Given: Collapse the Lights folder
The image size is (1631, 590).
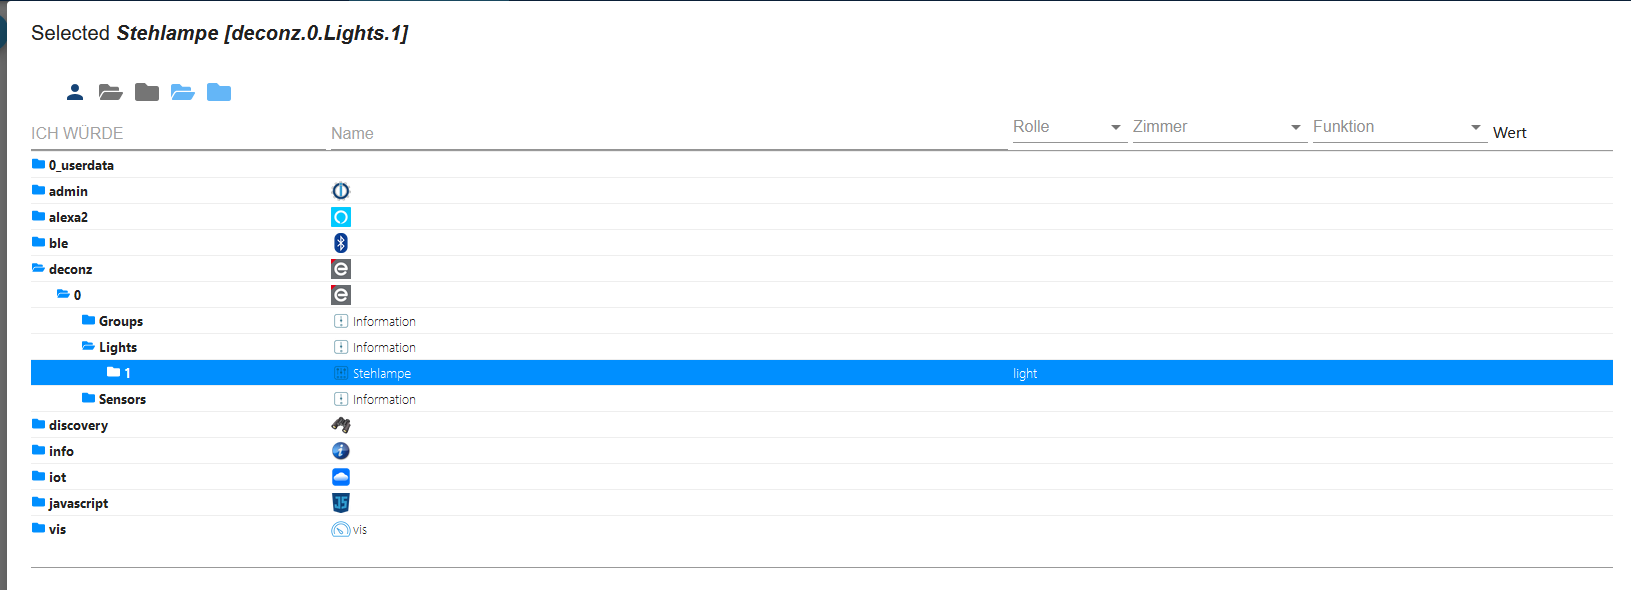Looking at the screenshot, I should pos(89,347).
